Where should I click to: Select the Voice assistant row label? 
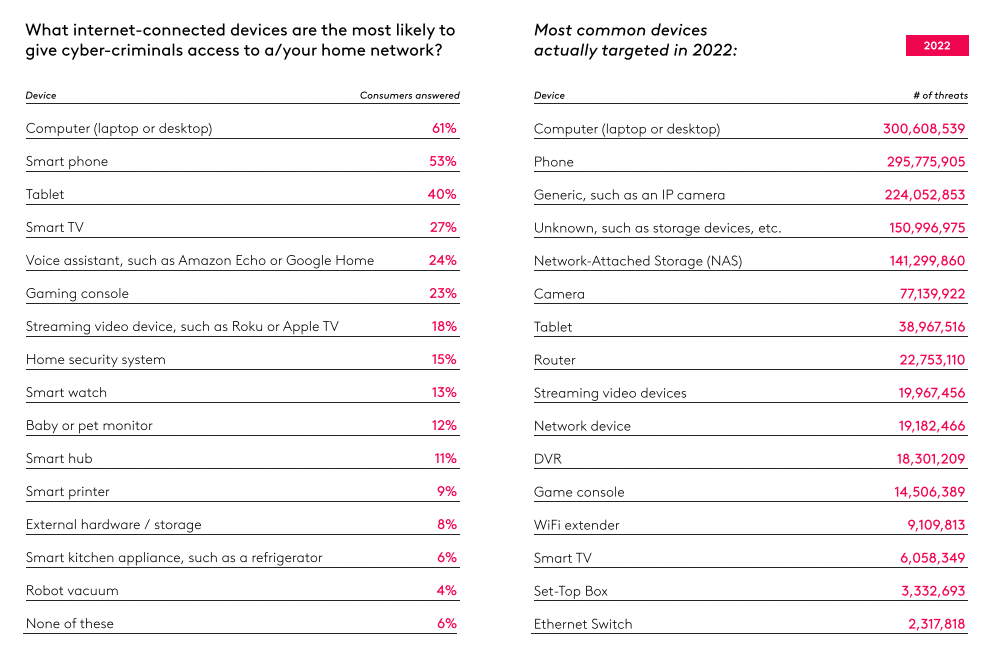click(200, 261)
